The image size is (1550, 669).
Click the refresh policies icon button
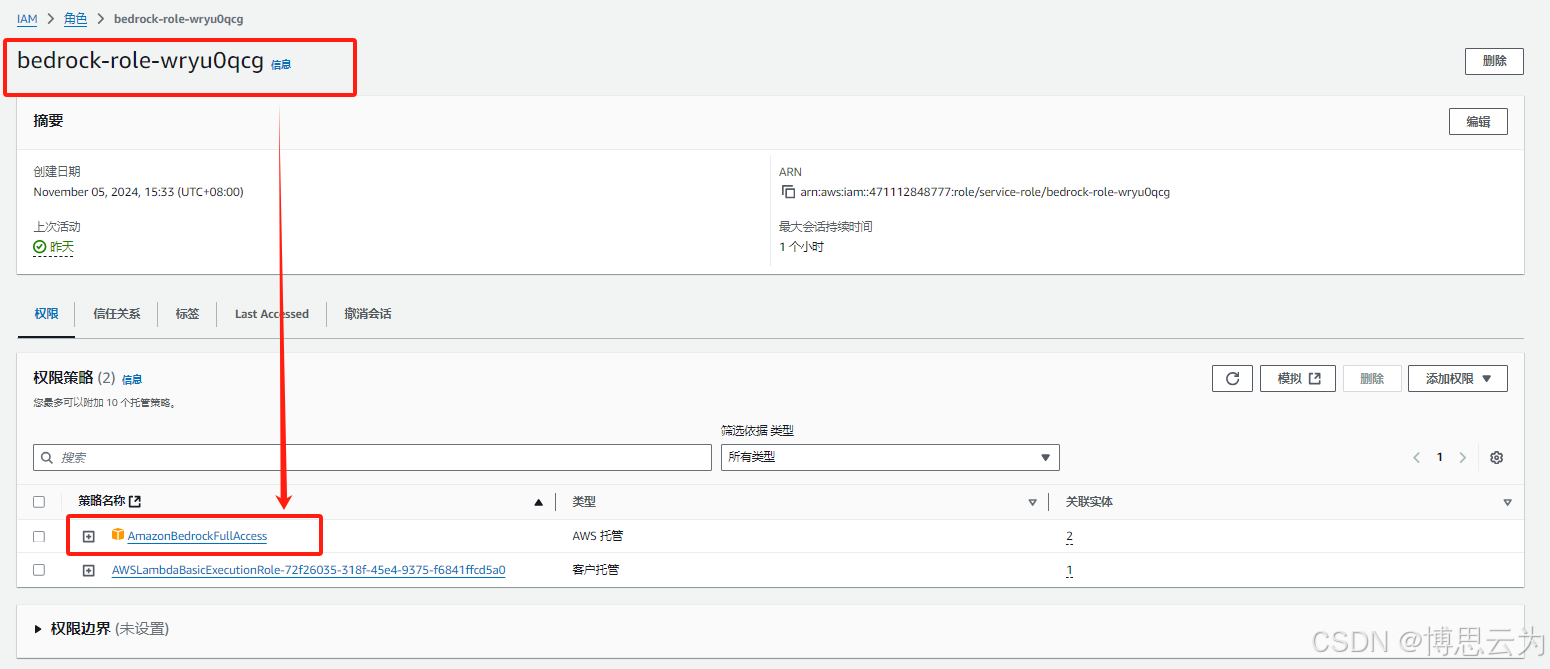pyautogui.click(x=1232, y=379)
